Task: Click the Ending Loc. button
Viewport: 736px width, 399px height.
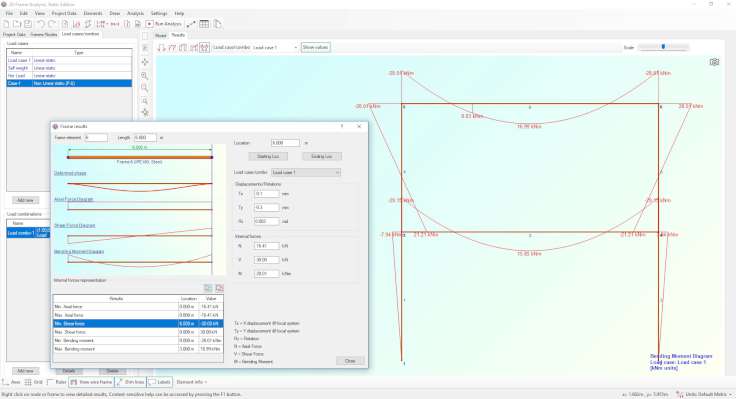Action: coord(322,156)
